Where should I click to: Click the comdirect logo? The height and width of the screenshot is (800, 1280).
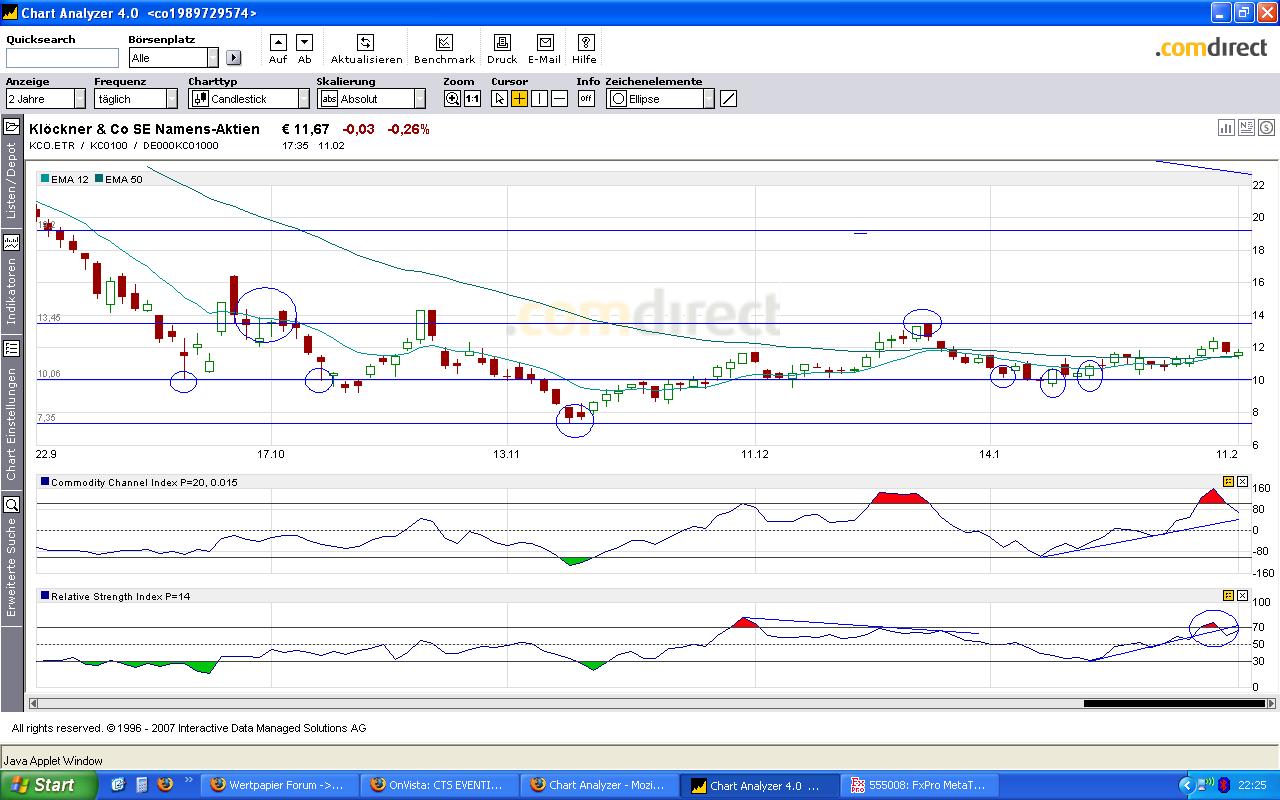click(x=1211, y=47)
